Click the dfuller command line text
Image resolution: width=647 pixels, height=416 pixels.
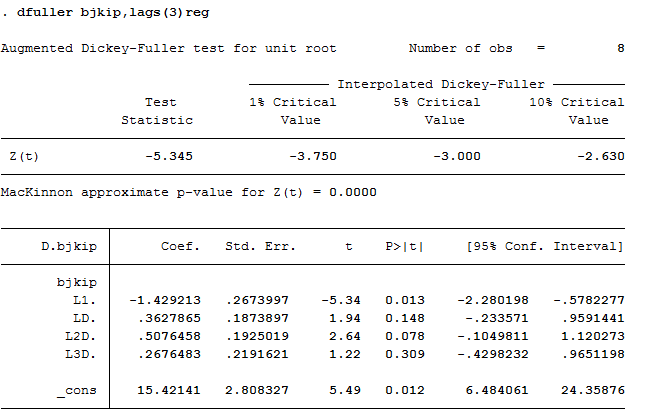(x=112, y=13)
